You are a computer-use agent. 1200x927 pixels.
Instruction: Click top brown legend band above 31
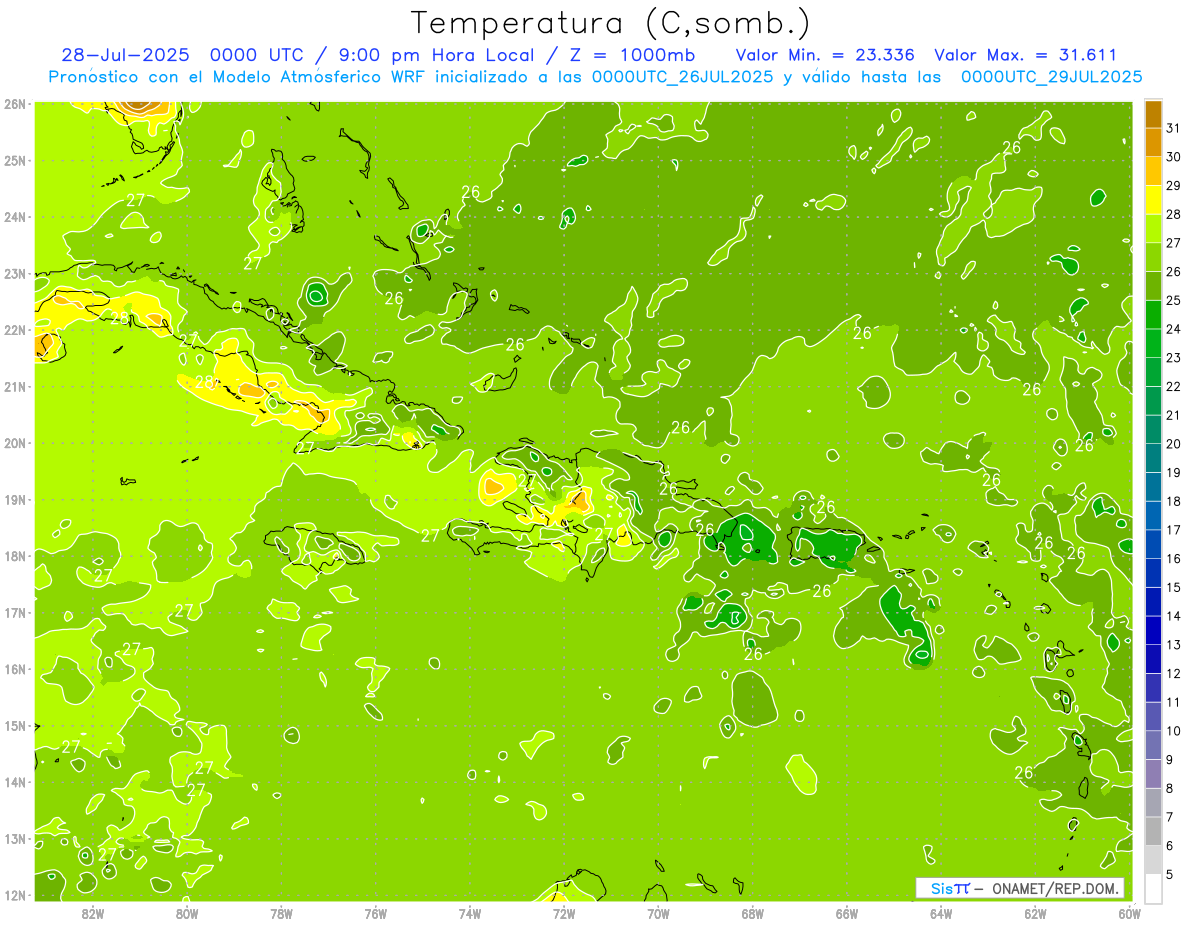tap(1153, 115)
